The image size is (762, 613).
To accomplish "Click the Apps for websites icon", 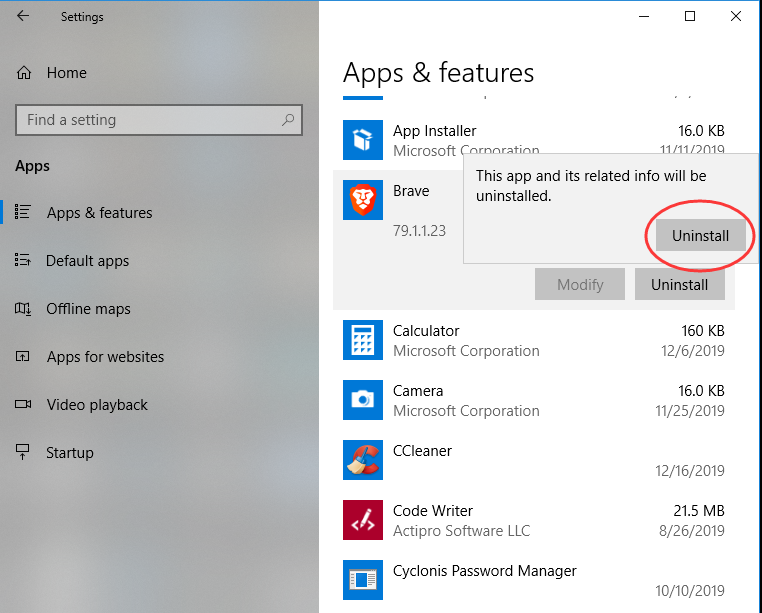I will coord(23,356).
